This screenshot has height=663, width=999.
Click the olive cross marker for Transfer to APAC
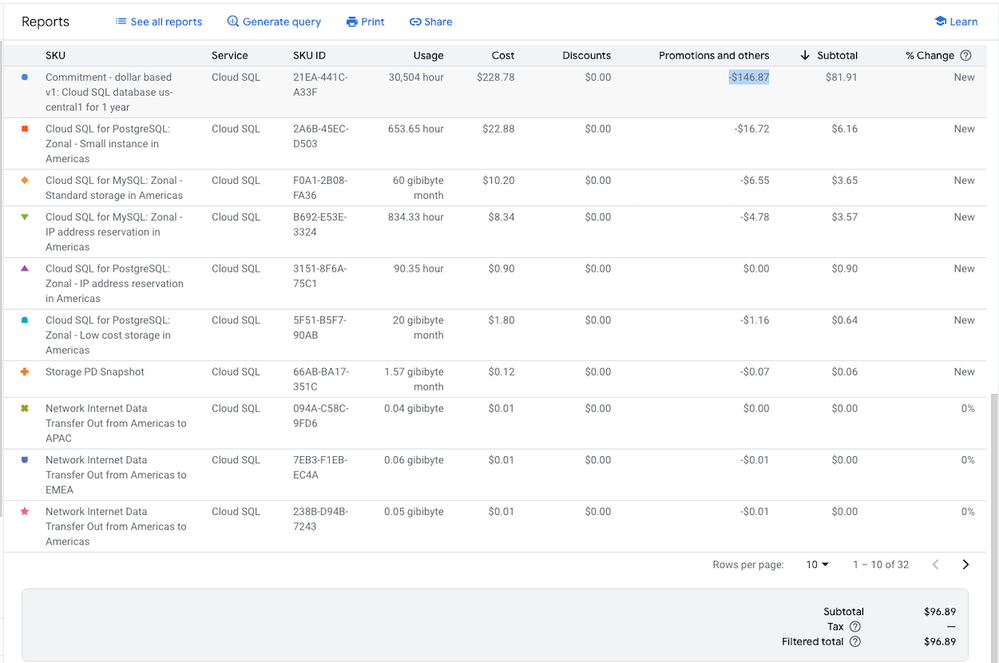point(25,408)
